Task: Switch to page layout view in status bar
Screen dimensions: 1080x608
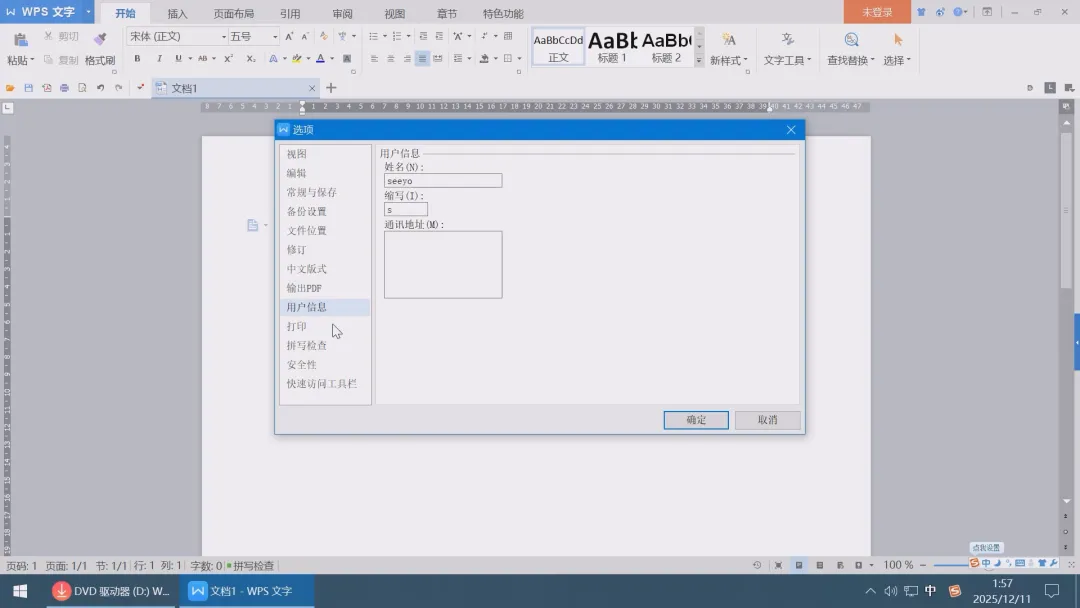Action: pyautogui.click(x=799, y=565)
